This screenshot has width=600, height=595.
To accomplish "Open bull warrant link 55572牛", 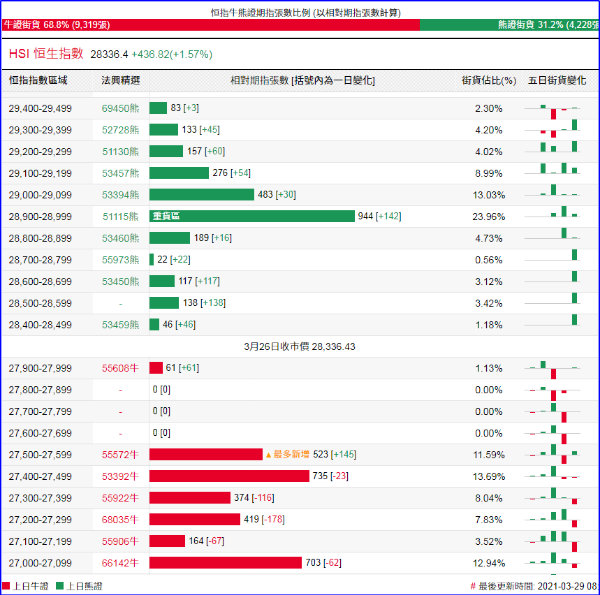I will 120,455.
